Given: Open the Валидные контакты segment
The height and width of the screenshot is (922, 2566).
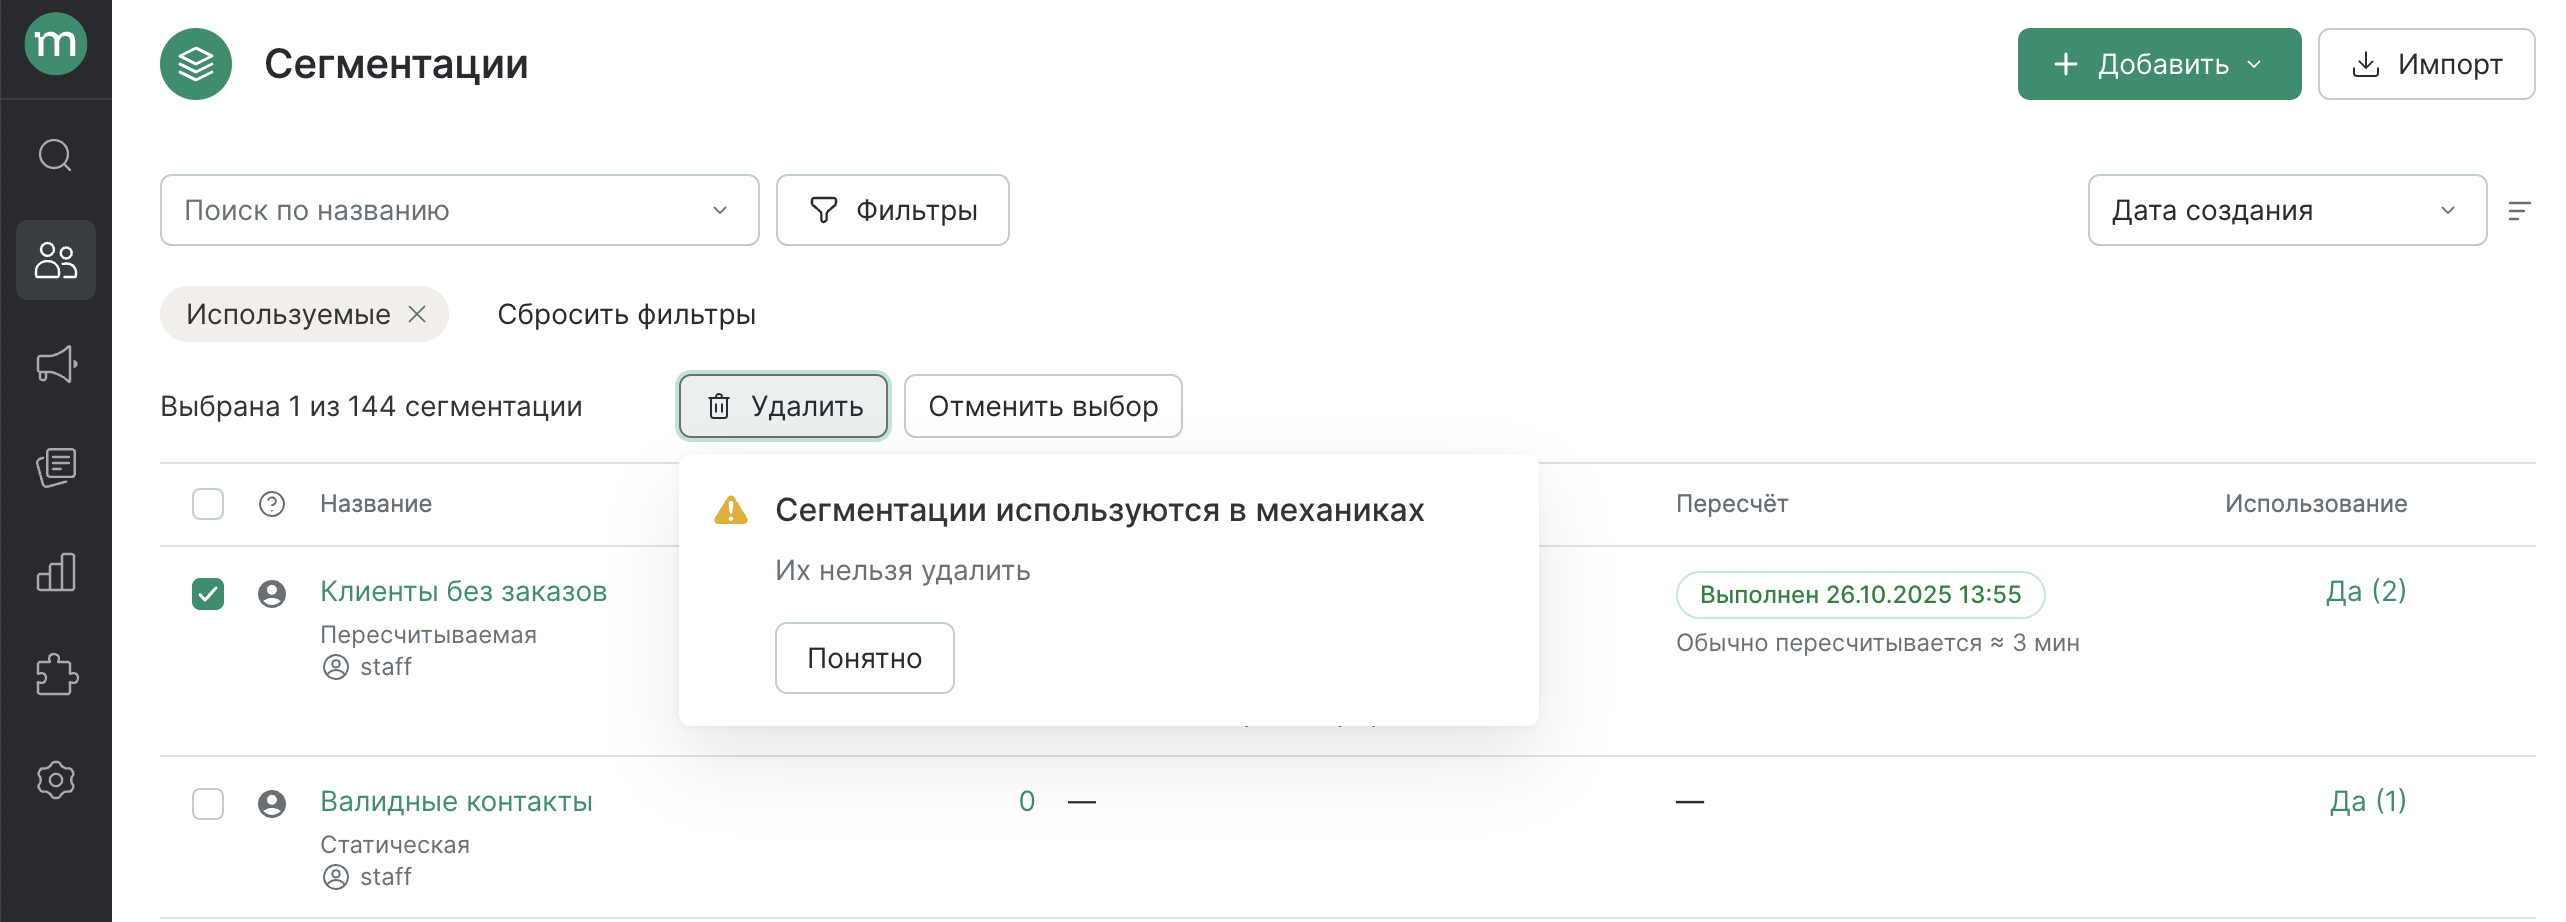Looking at the screenshot, I should 456,802.
